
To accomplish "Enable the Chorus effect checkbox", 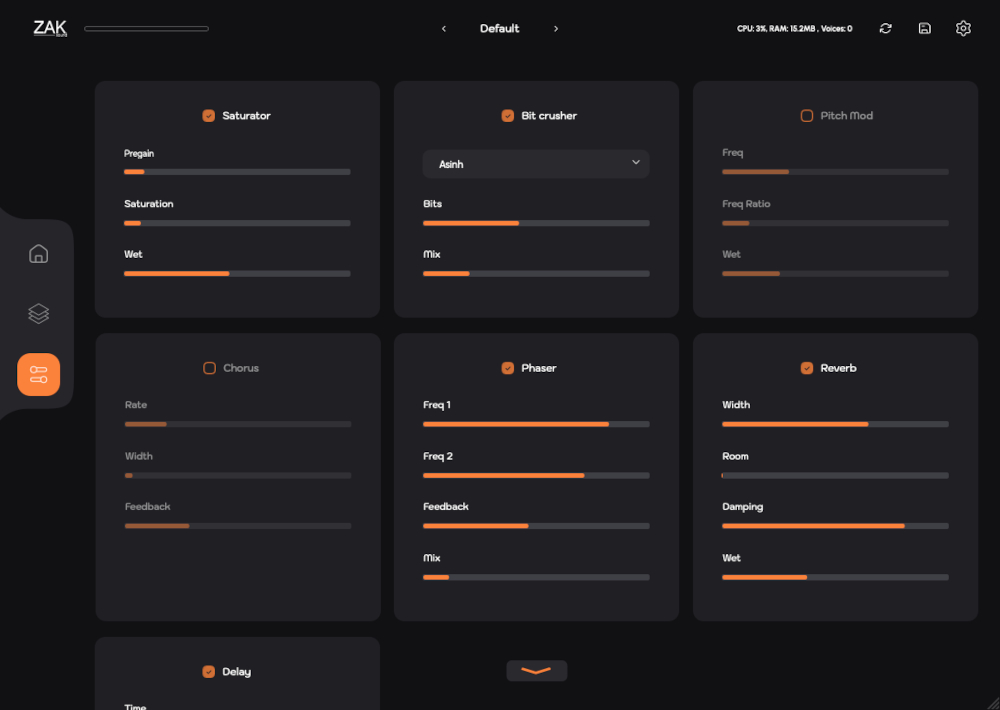I will point(209,368).
